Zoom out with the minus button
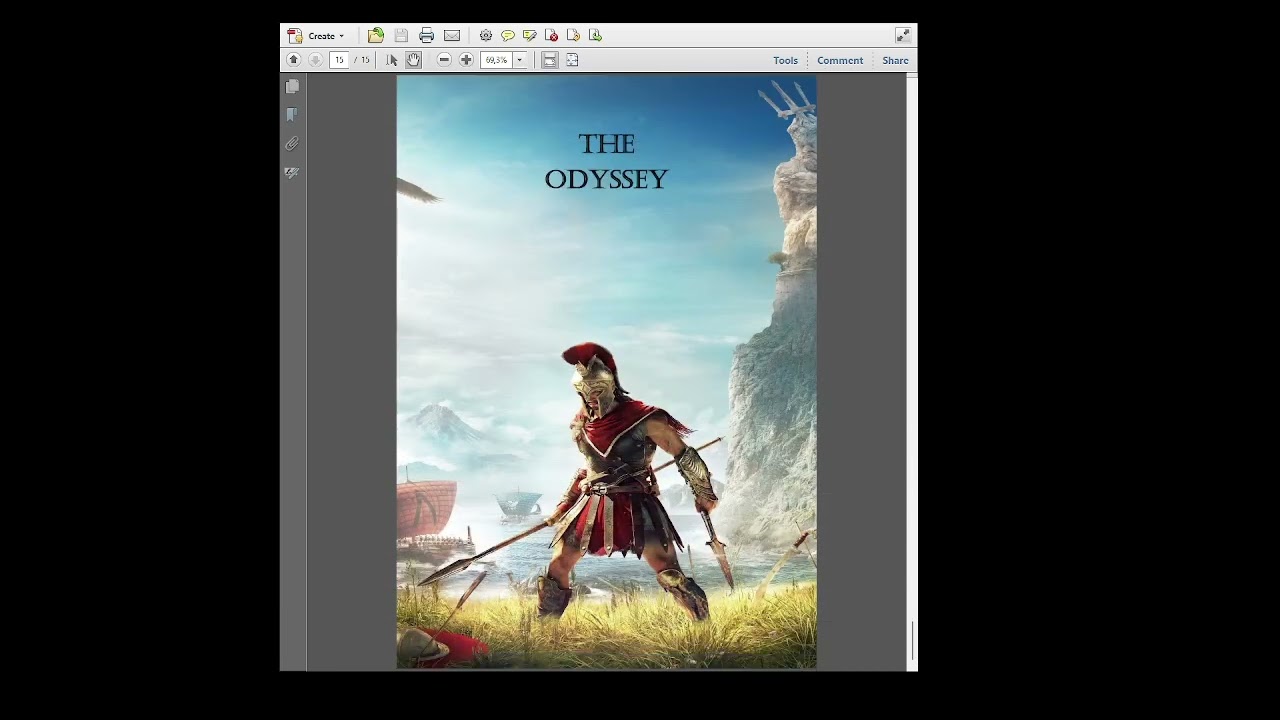The image size is (1280, 720). click(x=444, y=60)
